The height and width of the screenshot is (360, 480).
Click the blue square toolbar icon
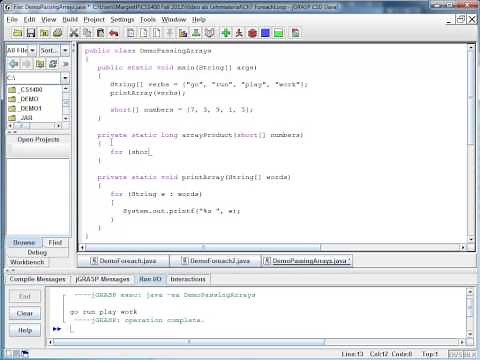pyautogui.click(x=265, y=33)
